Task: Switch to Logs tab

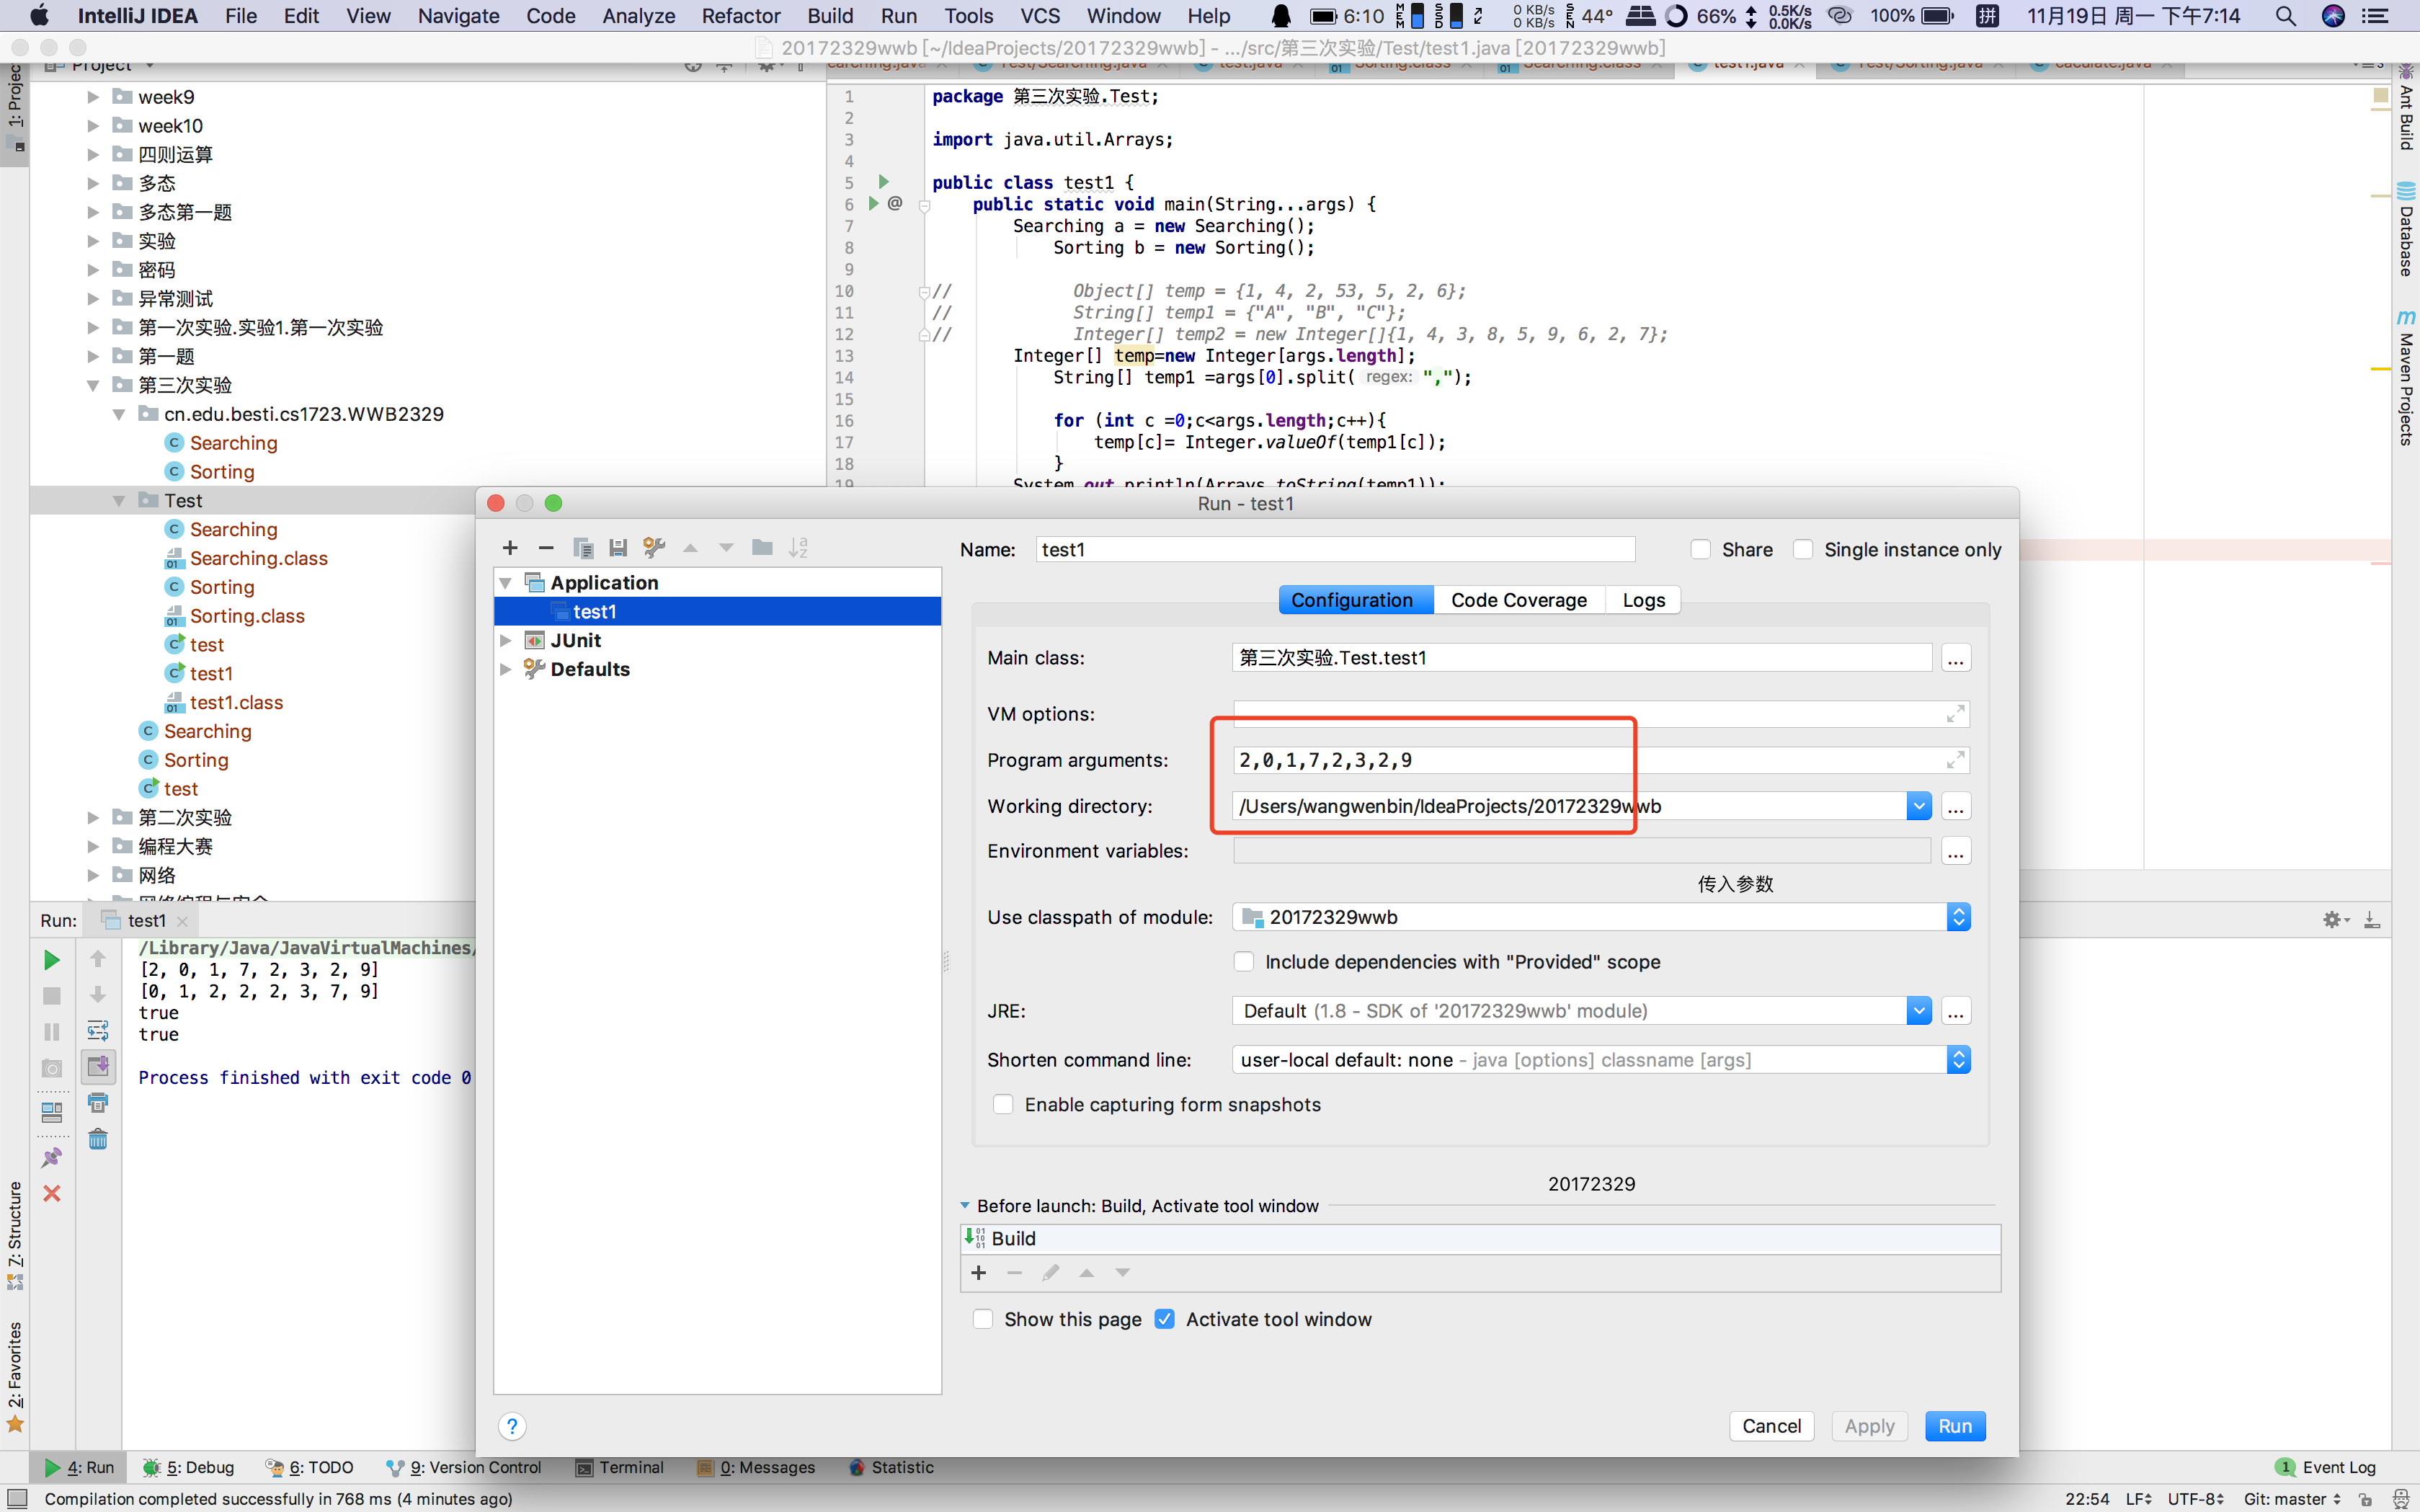Action: (x=1643, y=600)
